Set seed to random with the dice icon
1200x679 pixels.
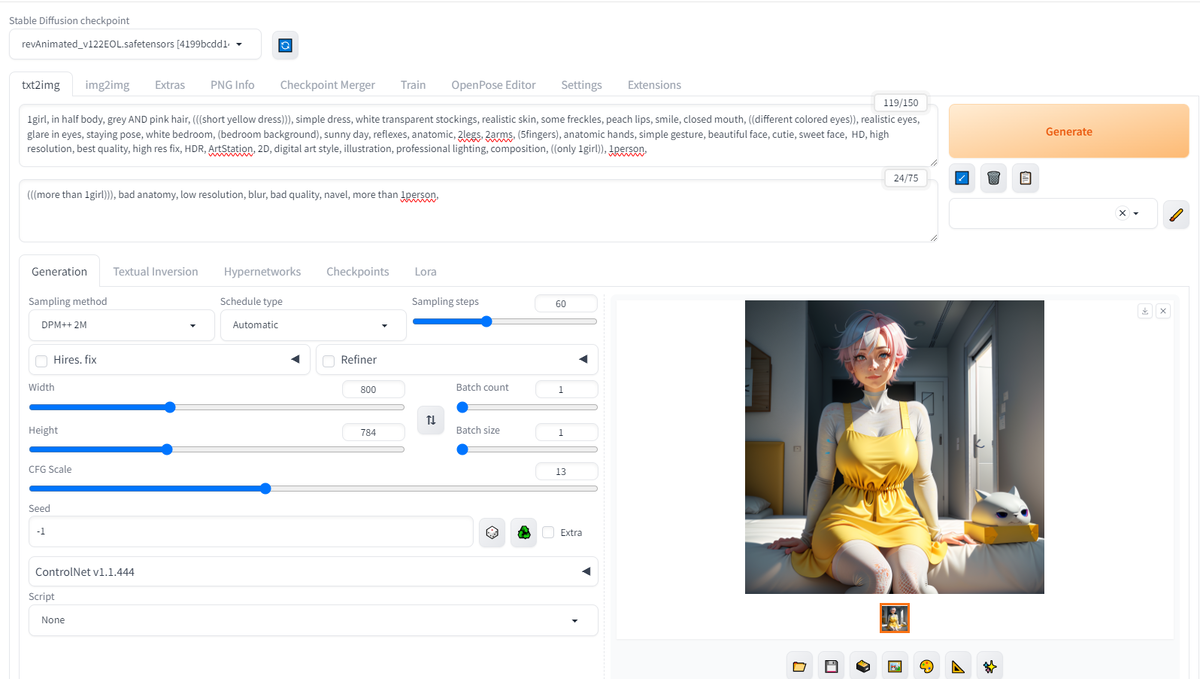point(492,532)
